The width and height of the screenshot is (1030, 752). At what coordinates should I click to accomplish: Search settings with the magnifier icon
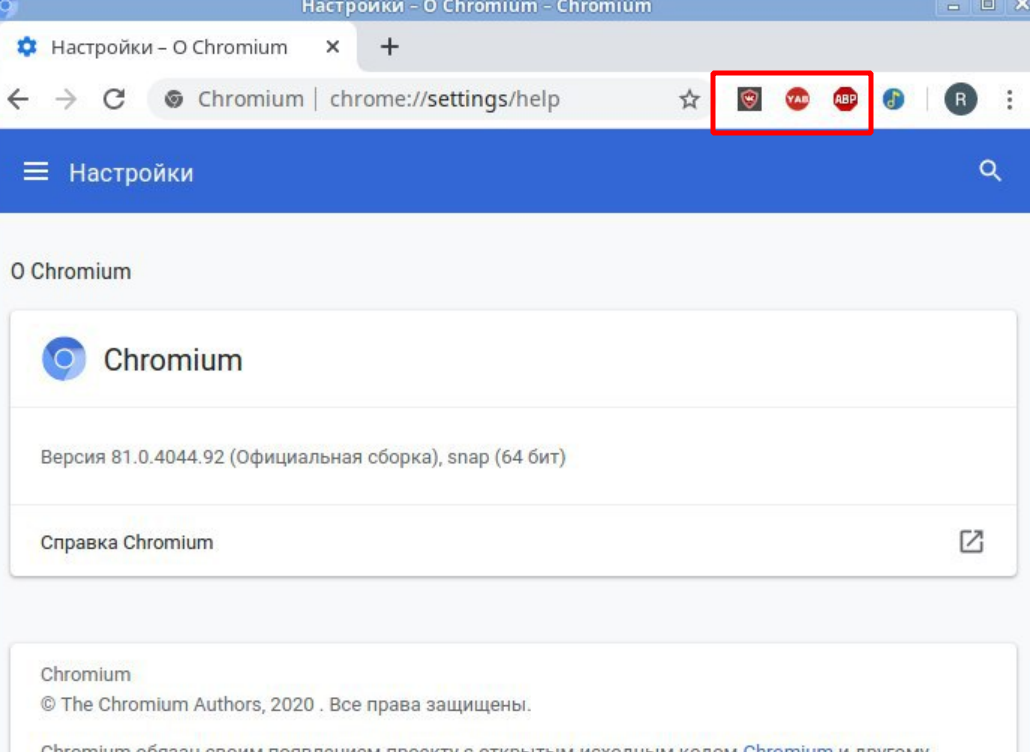[x=990, y=171]
